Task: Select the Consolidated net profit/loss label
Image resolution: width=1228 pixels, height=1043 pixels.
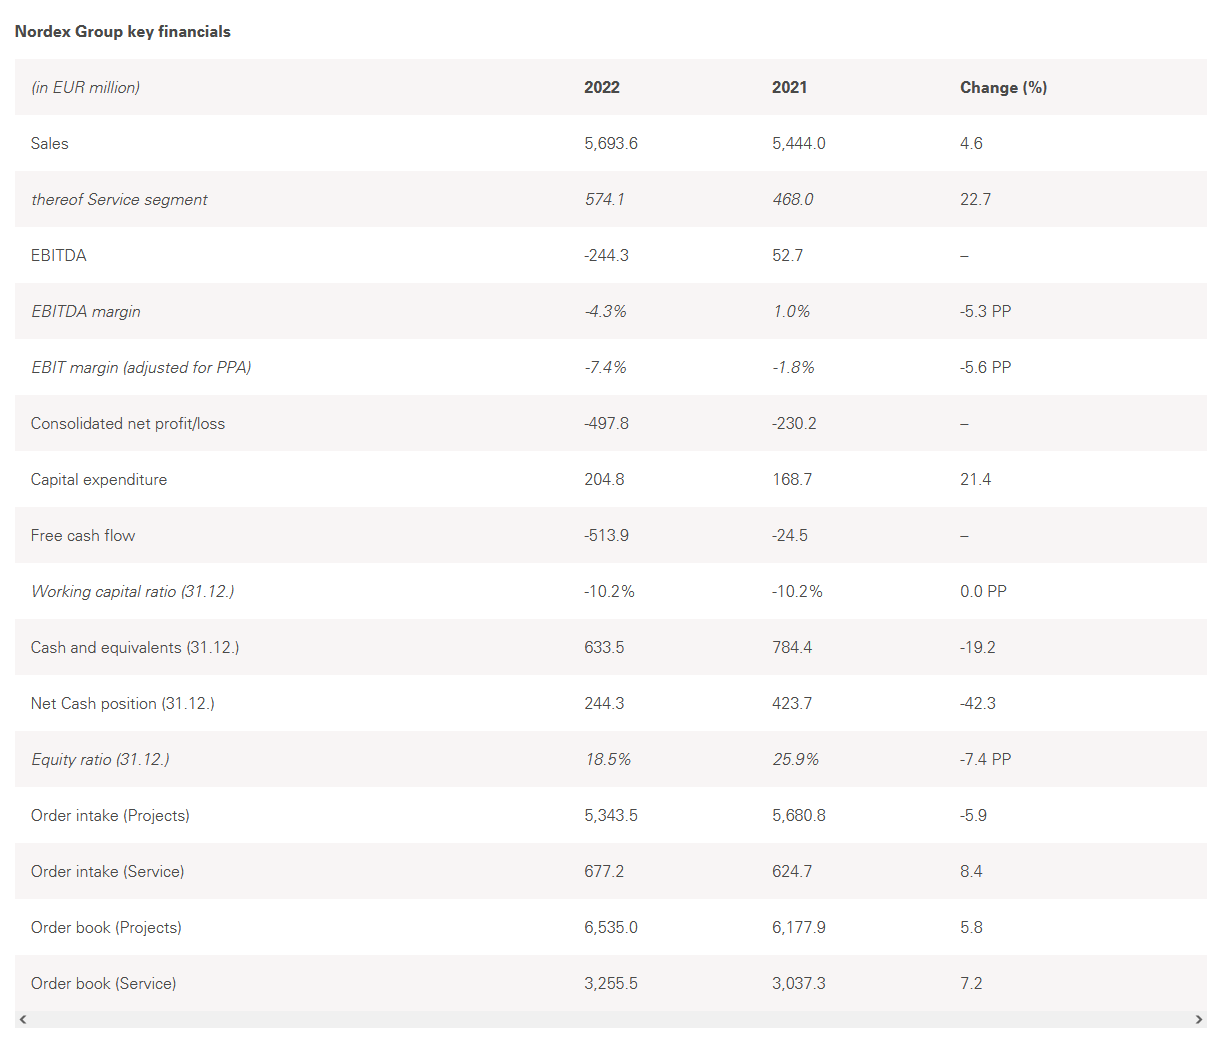Action: pos(128,424)
